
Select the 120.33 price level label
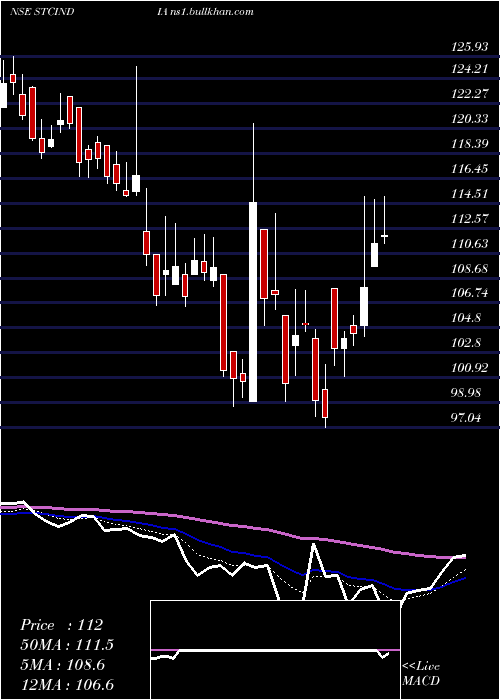(x=469, y=119)
